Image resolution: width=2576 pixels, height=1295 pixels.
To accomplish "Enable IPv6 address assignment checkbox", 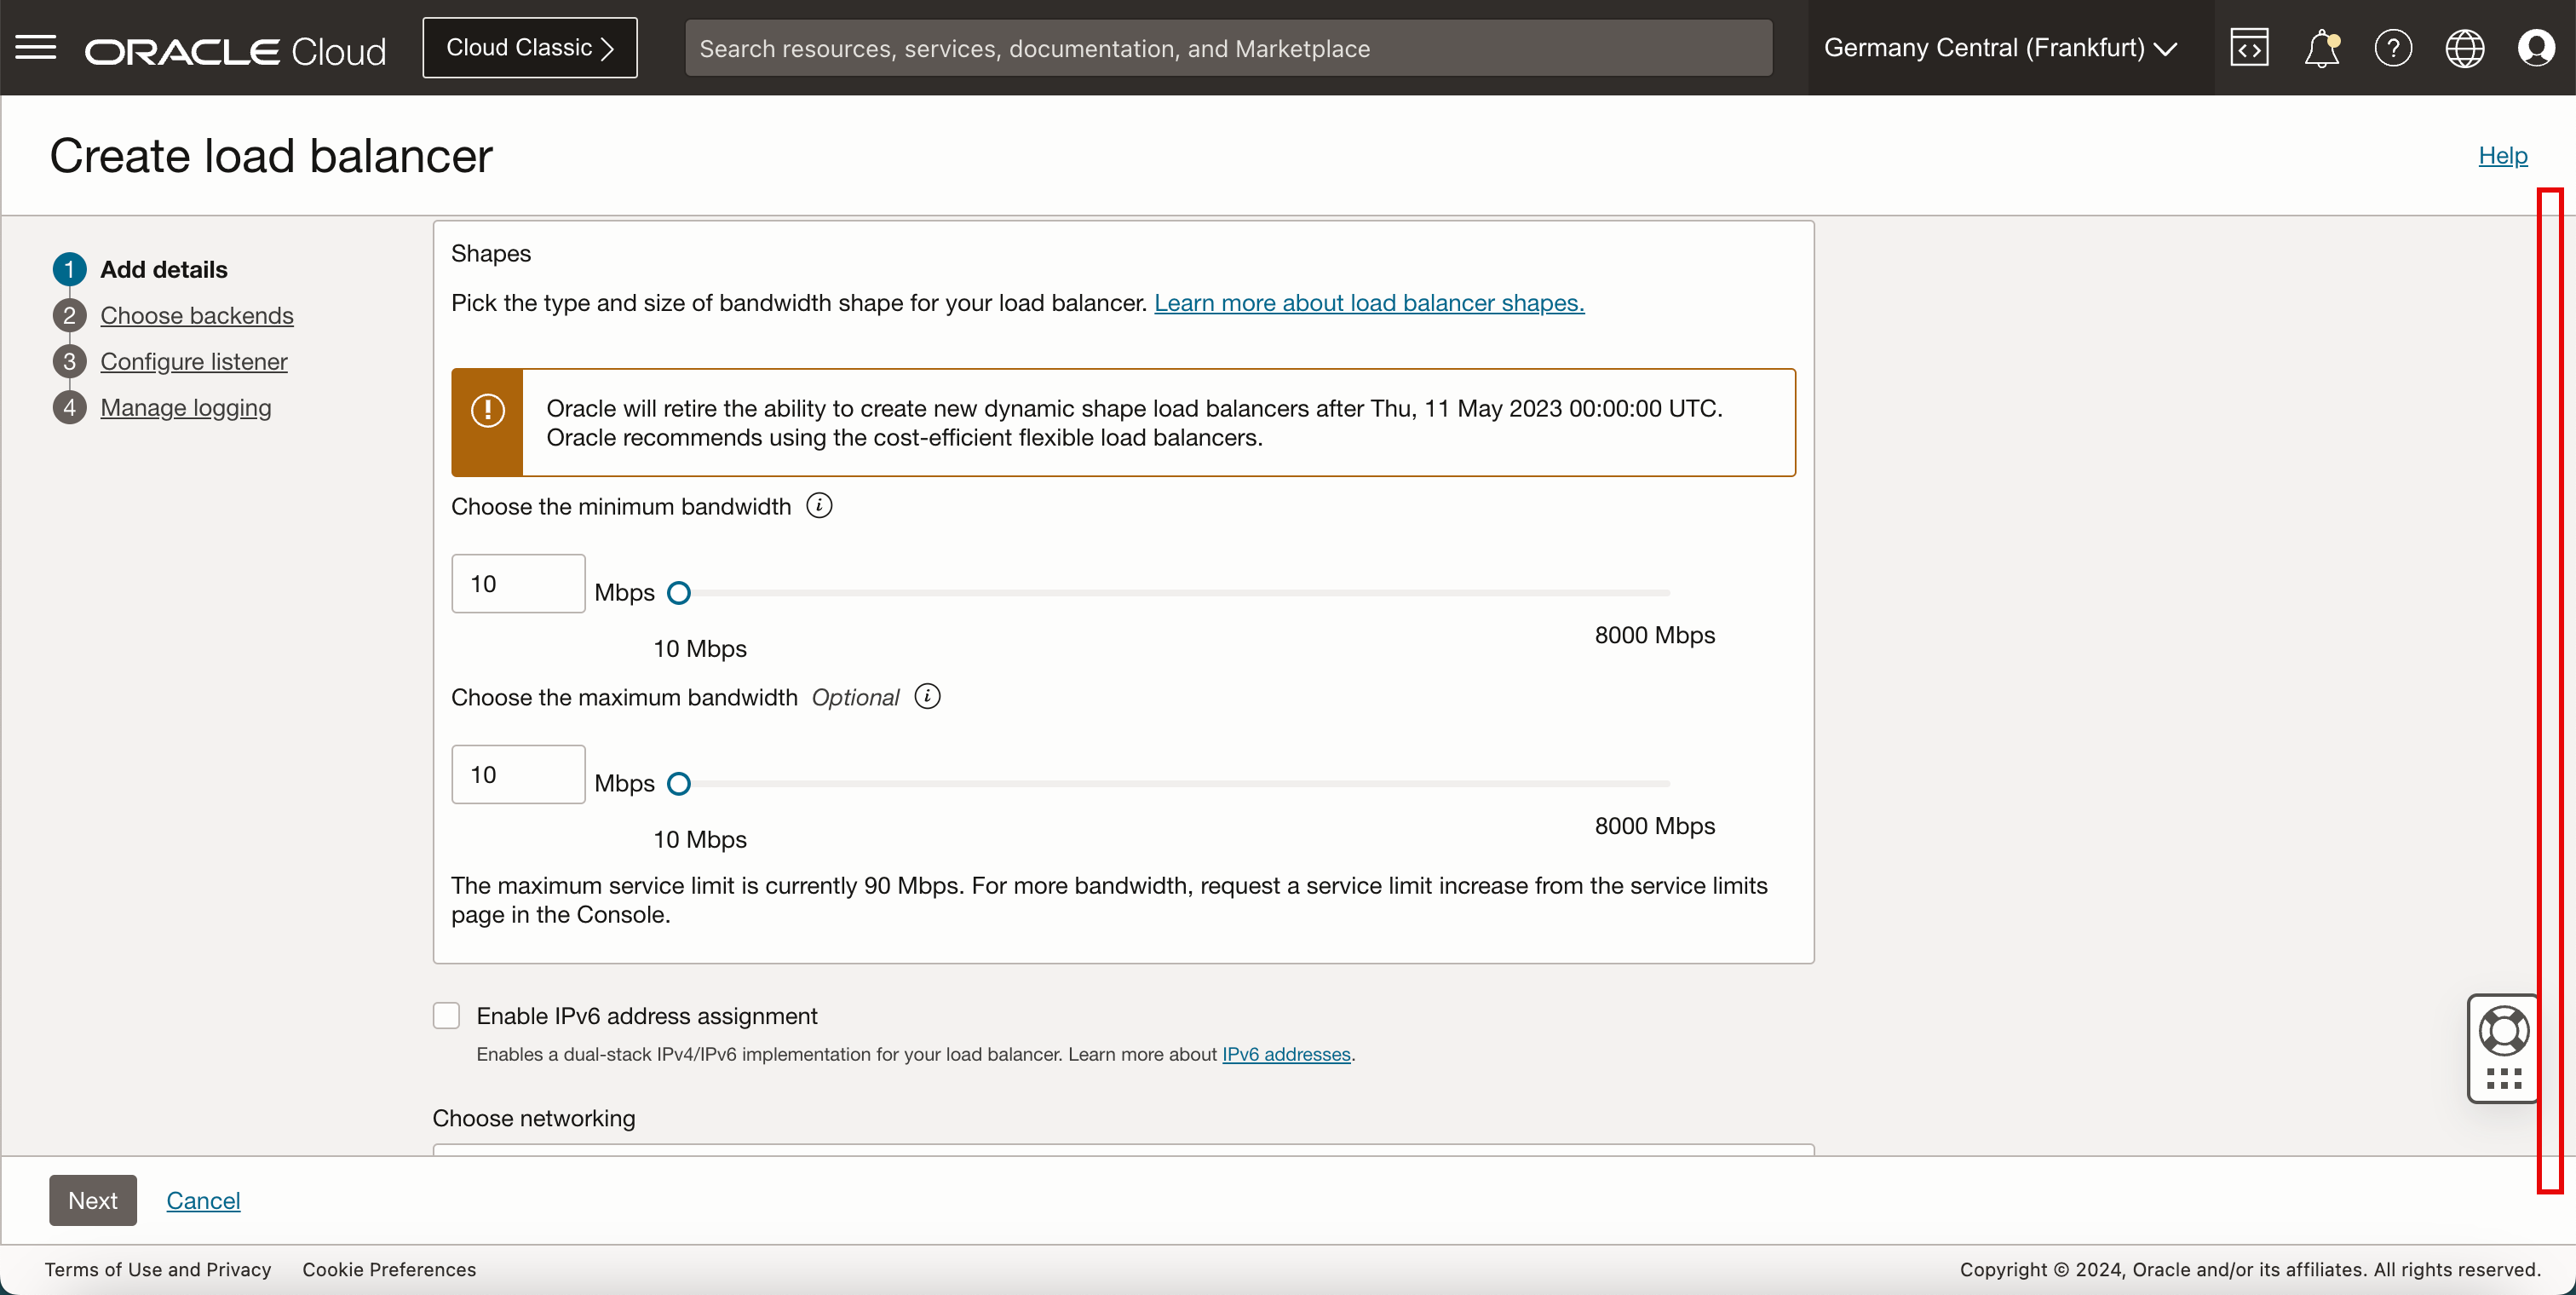I will click(446, 1016).
